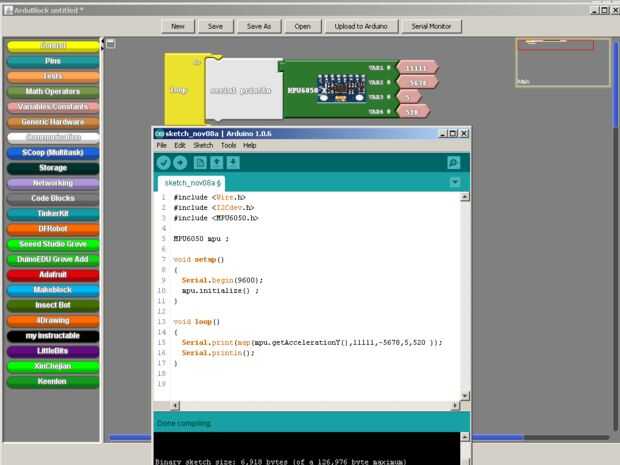620x465 pixels.
Task: Click the 5 value block
Action: [408, 97]
